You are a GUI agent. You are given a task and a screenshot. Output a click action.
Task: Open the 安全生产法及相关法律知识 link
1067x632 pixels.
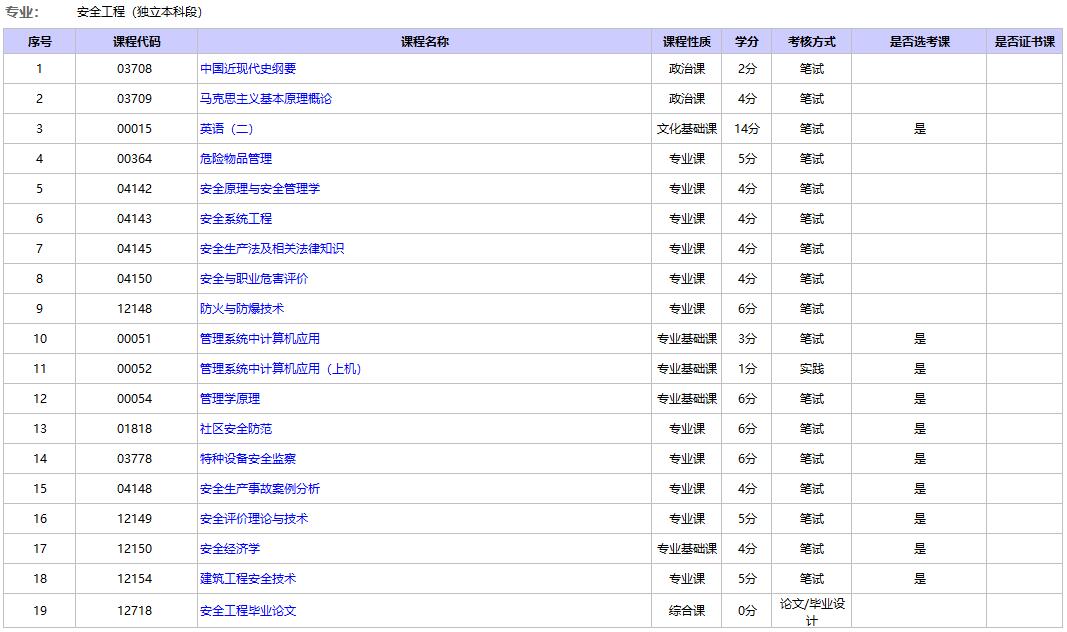tap(272, 248)
